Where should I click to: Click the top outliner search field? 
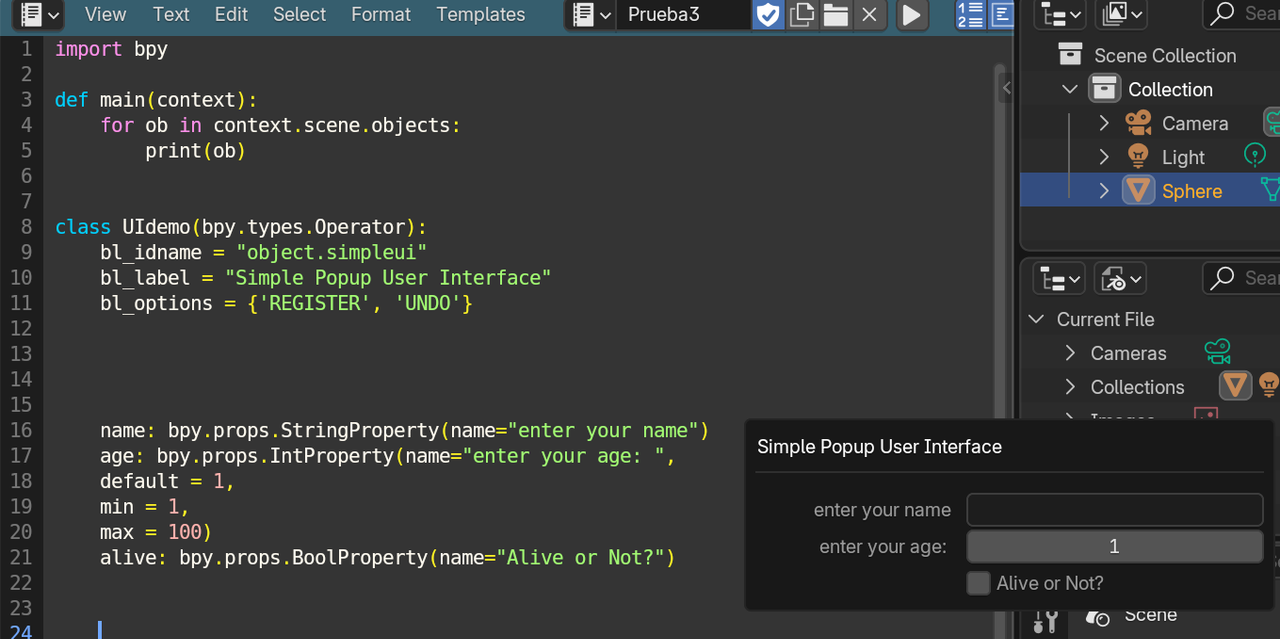pos(1241,14)
